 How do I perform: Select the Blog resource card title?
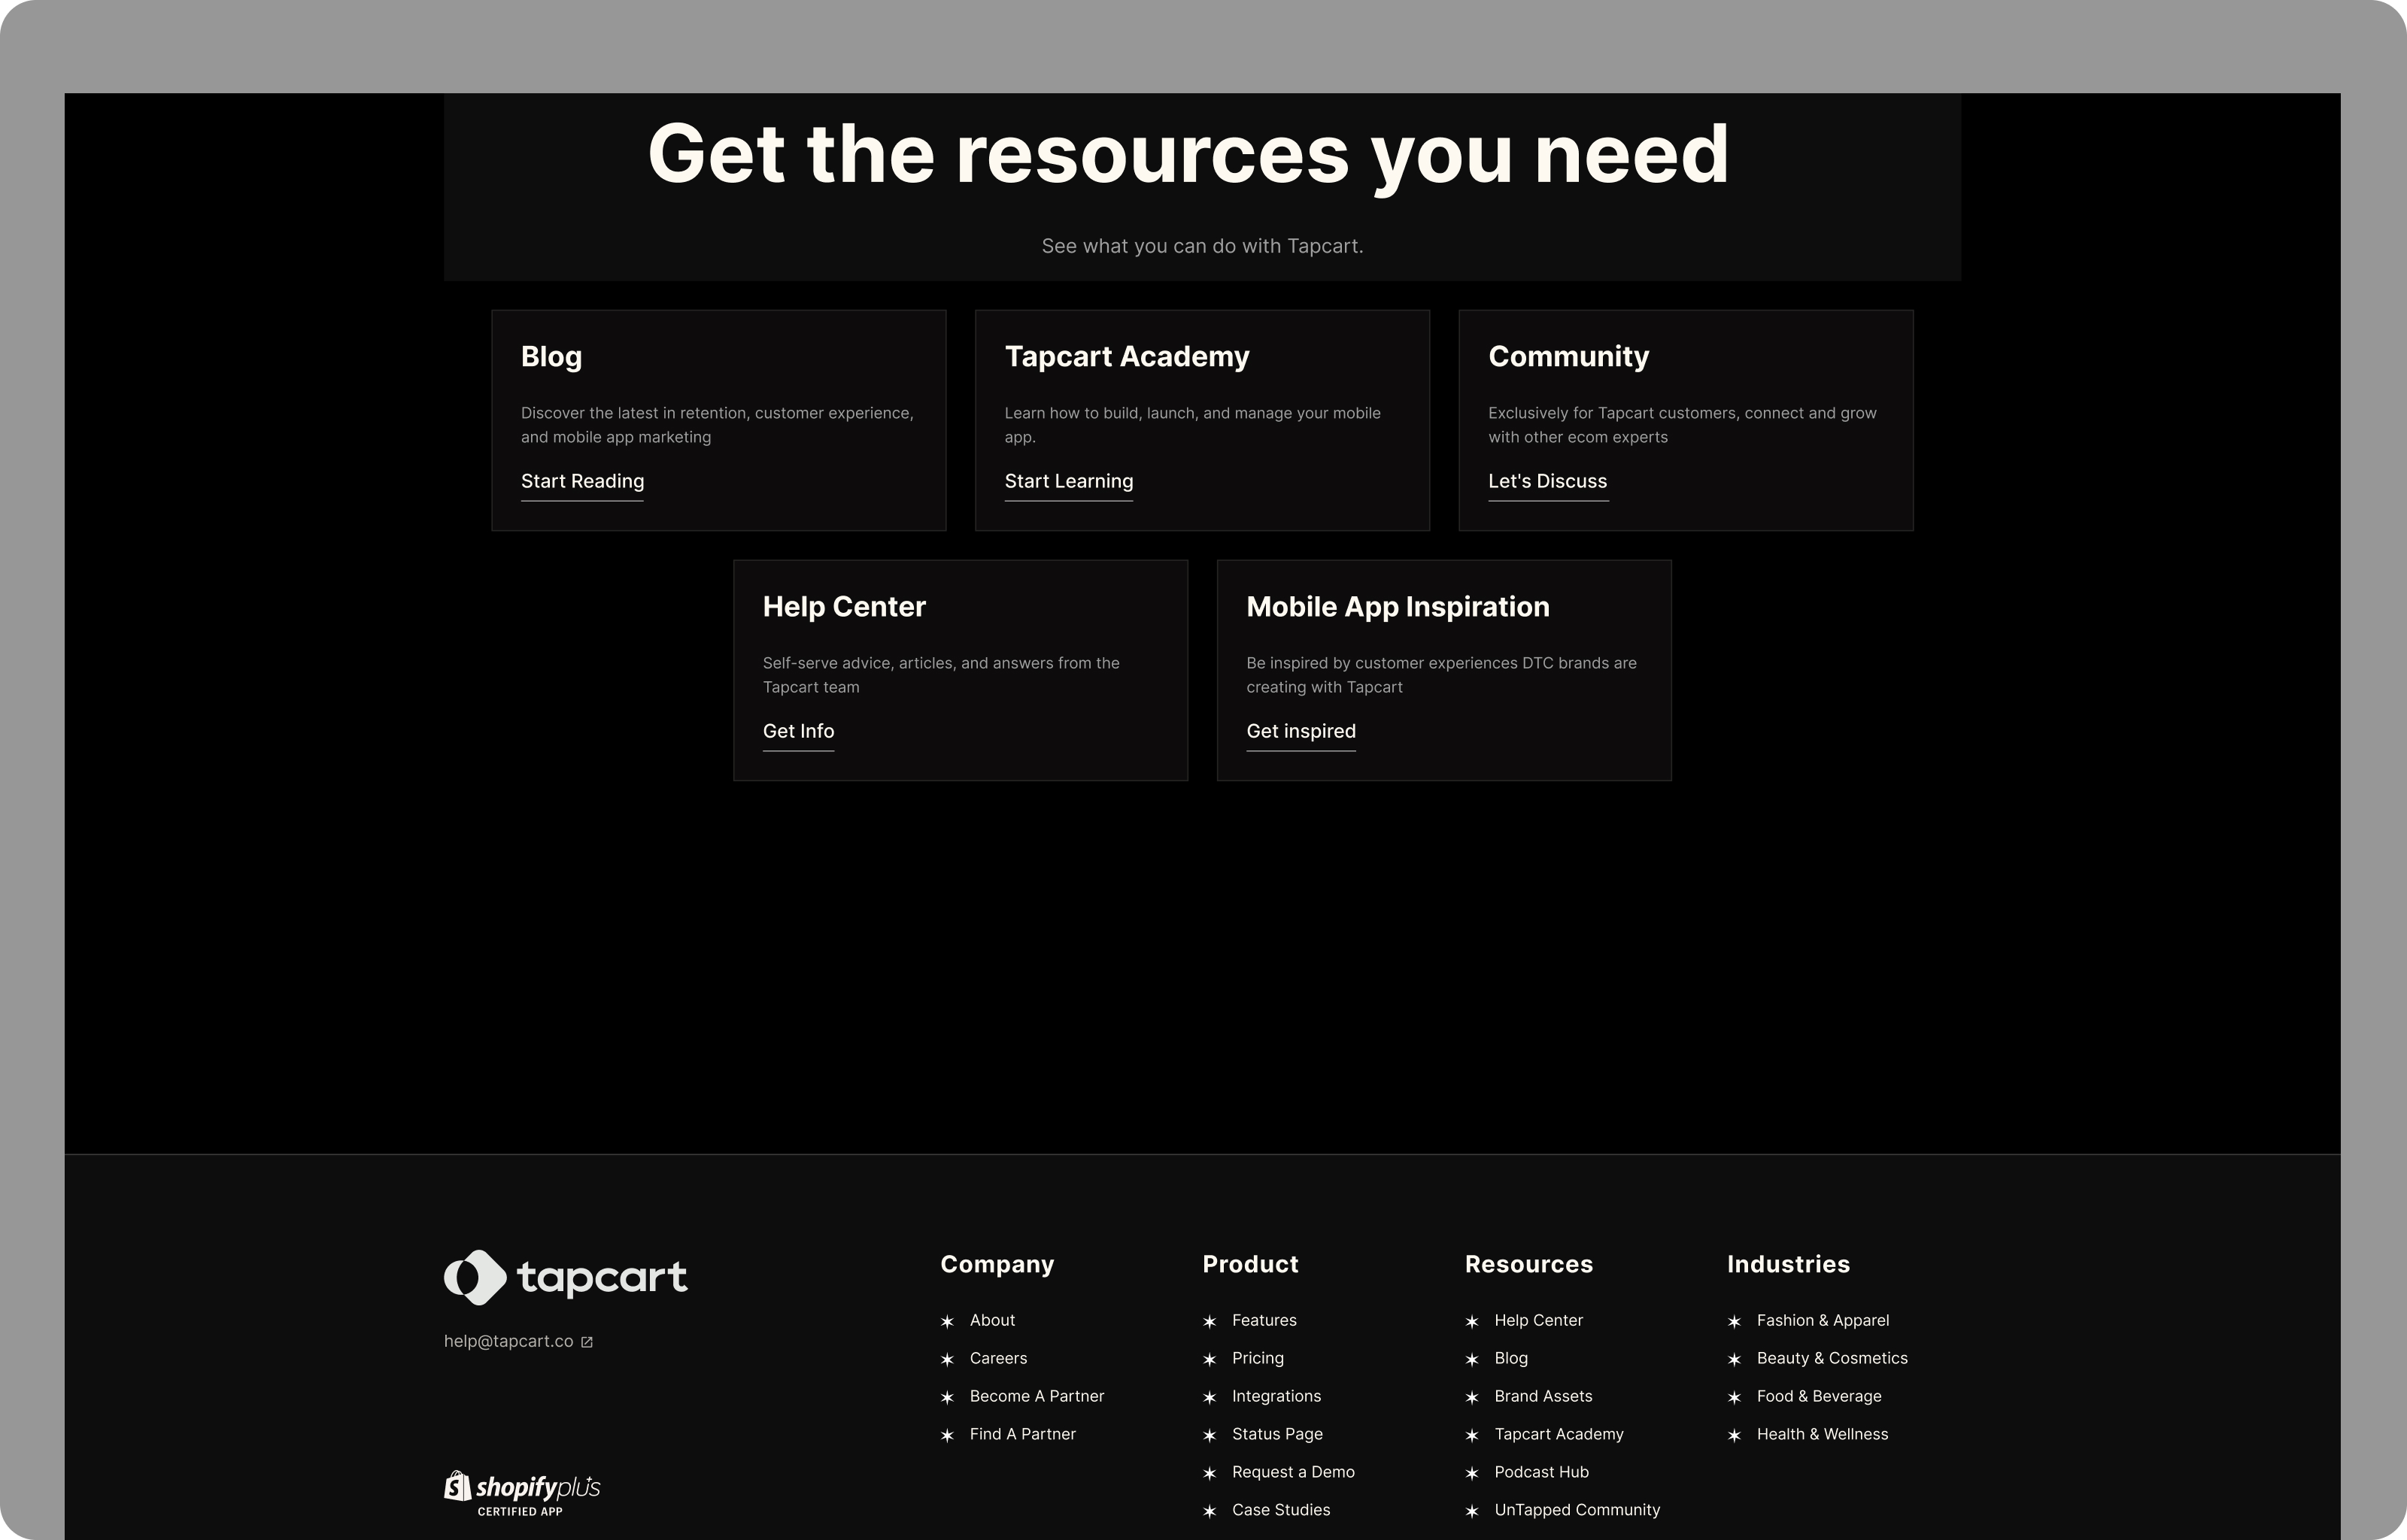551,357
